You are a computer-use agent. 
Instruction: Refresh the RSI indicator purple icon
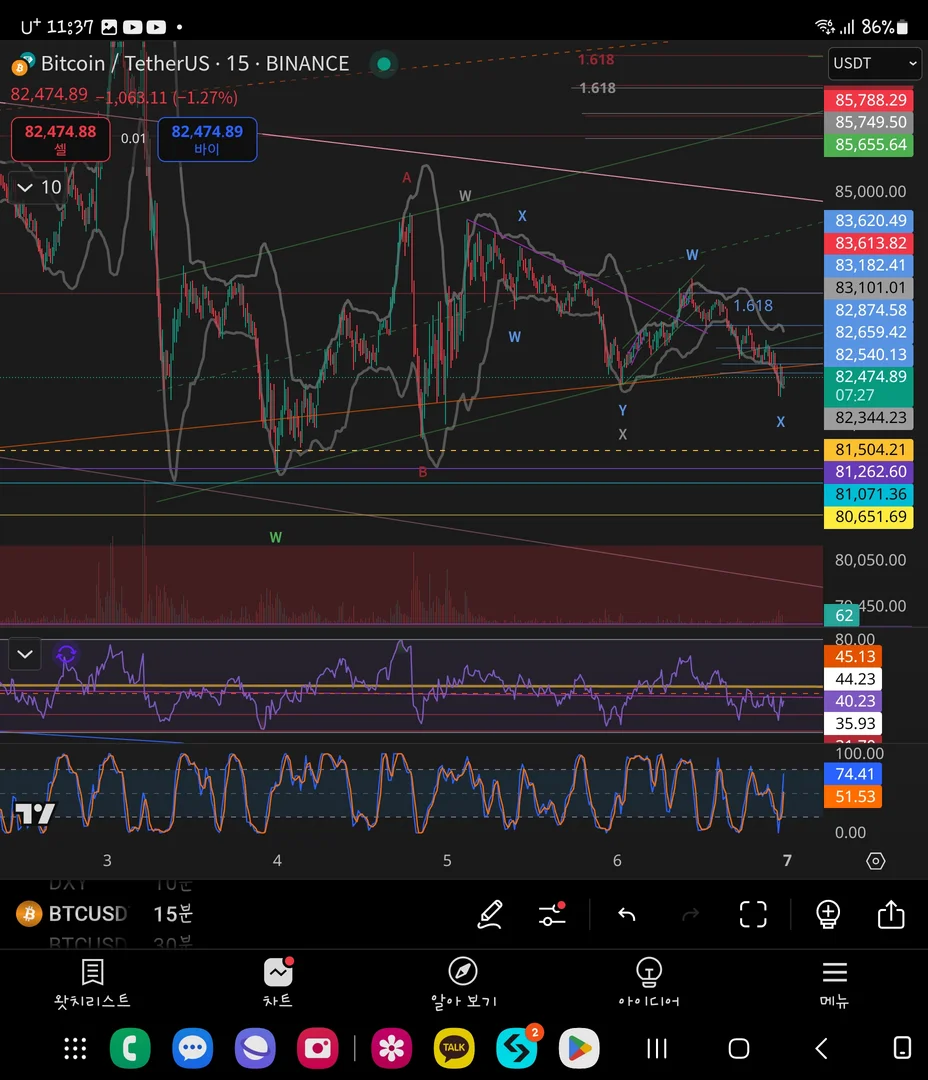(66, 654)
